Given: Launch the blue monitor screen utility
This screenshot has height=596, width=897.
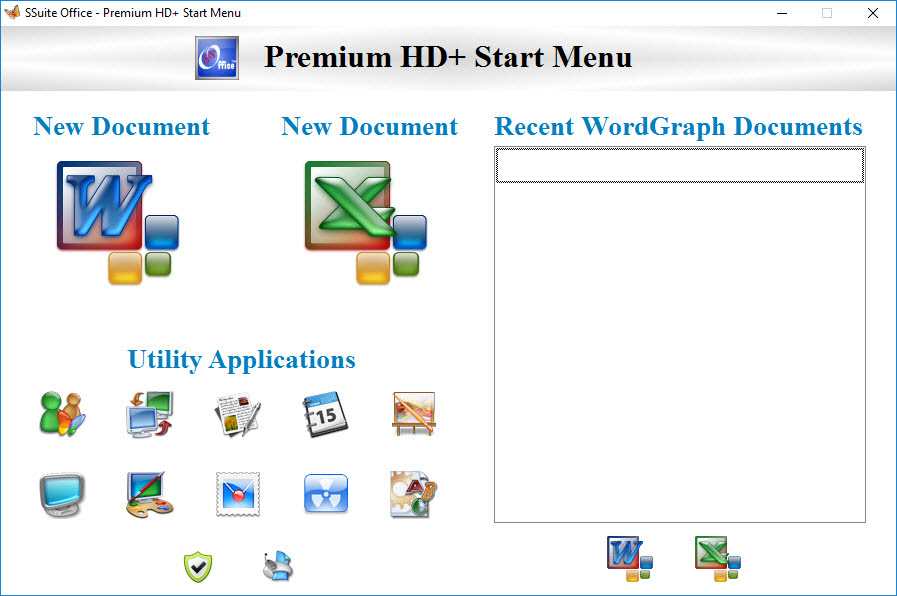Looking at the screenshot, I should tap(62, 495).
